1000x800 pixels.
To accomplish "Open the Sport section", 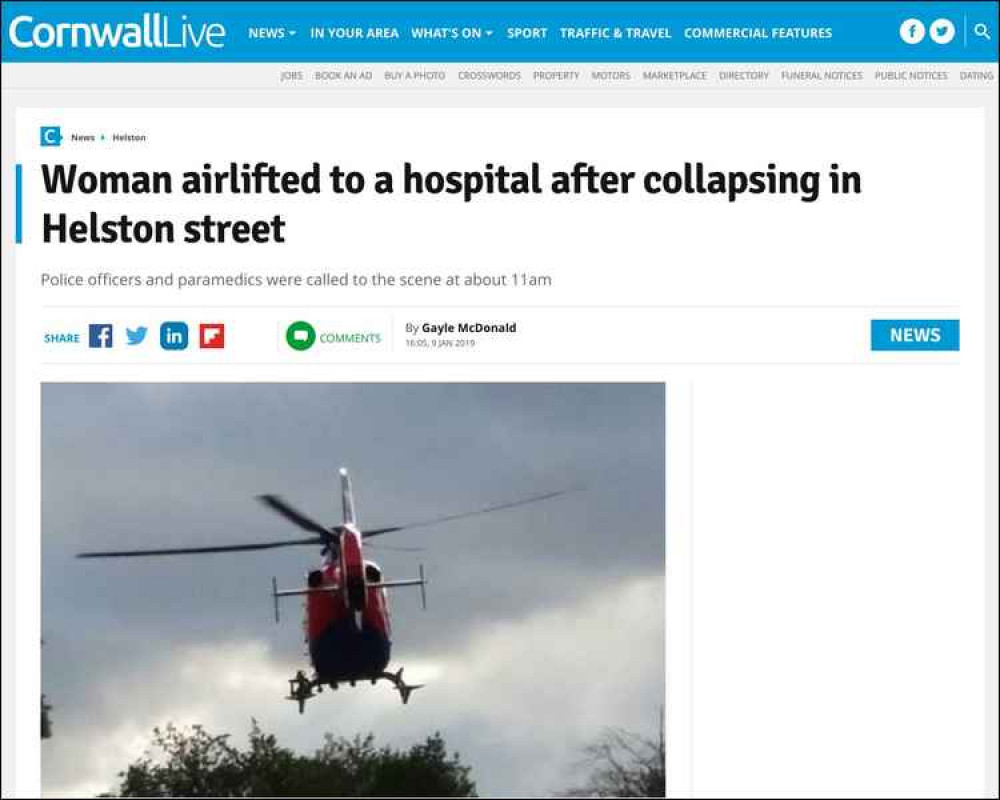I will (527, 33).
